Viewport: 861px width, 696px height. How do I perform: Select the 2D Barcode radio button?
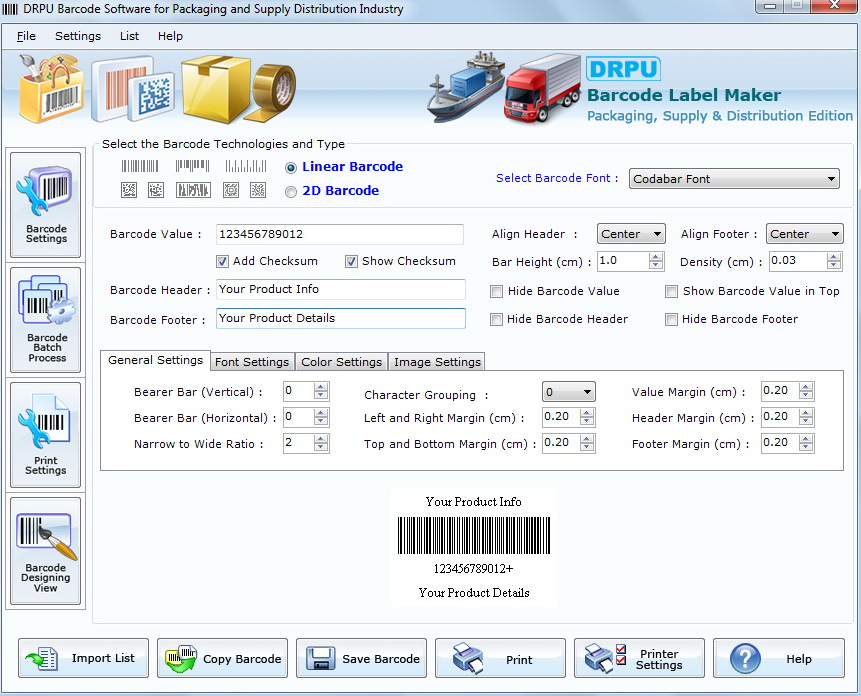pyautogui.click(x=291, y=191)
